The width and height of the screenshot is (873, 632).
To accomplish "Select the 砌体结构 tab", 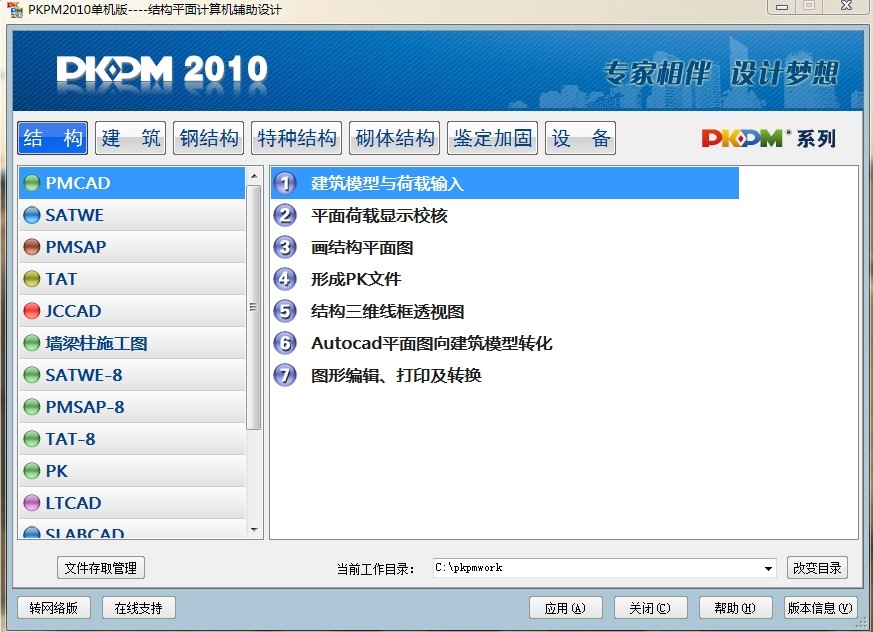I will (395, 138).
